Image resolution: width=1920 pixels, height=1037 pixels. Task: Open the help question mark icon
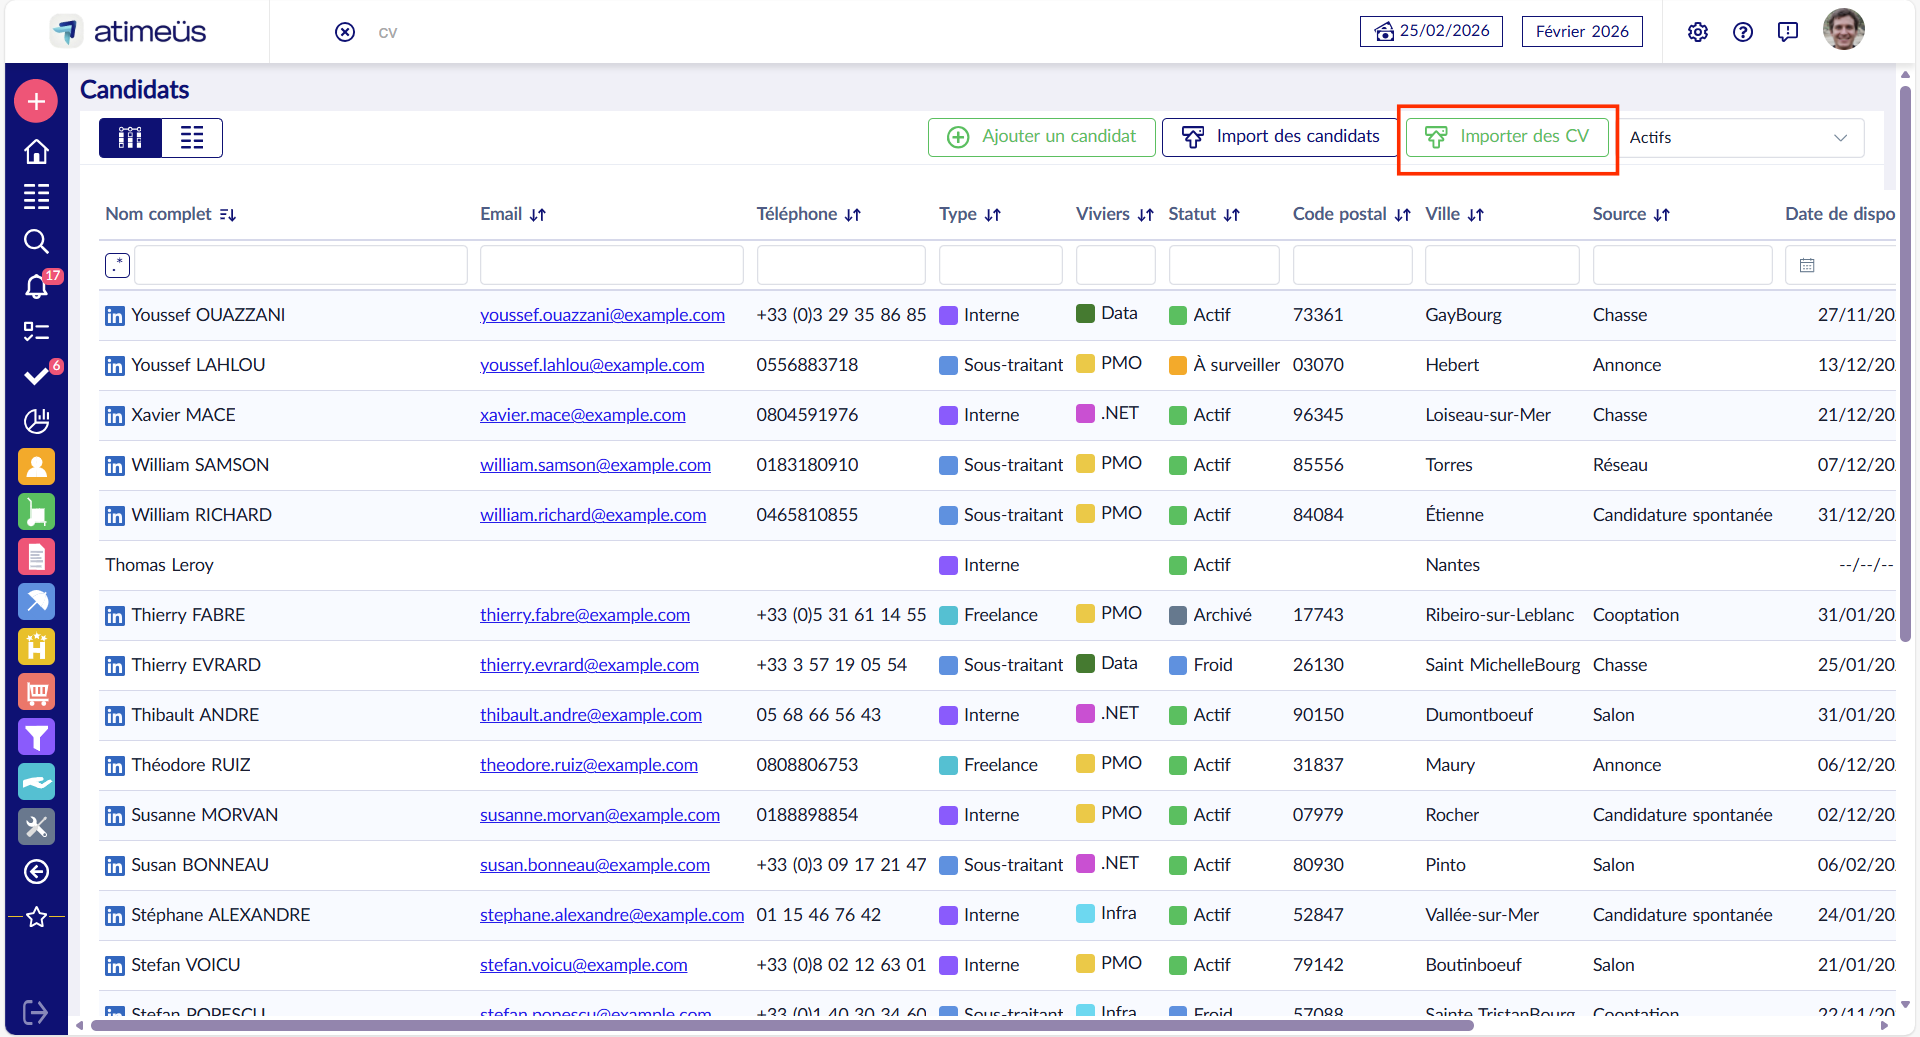click(1742, 32)
